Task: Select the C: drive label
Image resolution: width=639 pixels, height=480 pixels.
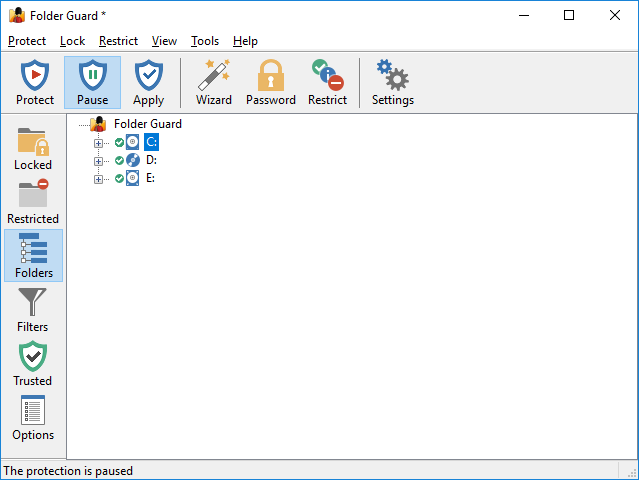Action: [x=151, y=142]
